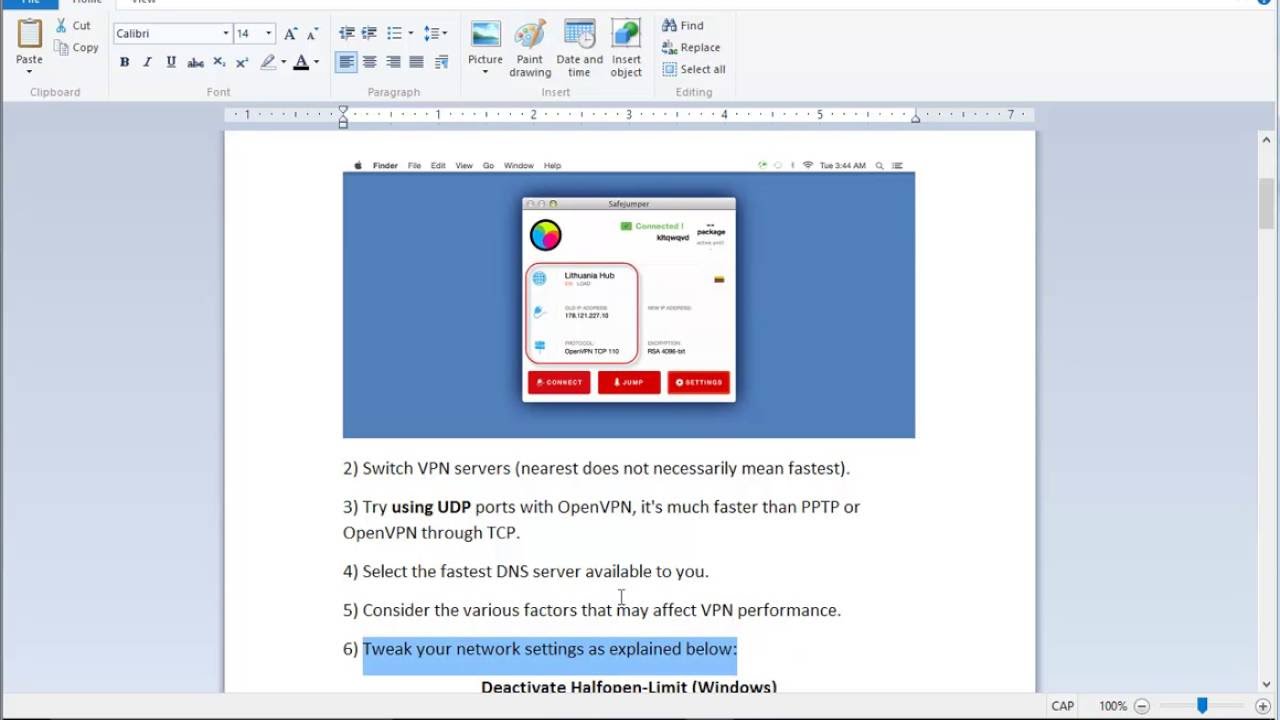Viewport: 1280px width, 720px height.
Task: Center the text alignment
Action: click(x=369, y=62)
